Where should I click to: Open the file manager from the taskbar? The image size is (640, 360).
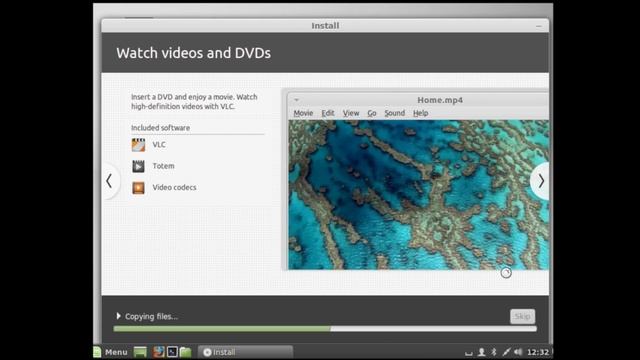click(x=185, y=352)
